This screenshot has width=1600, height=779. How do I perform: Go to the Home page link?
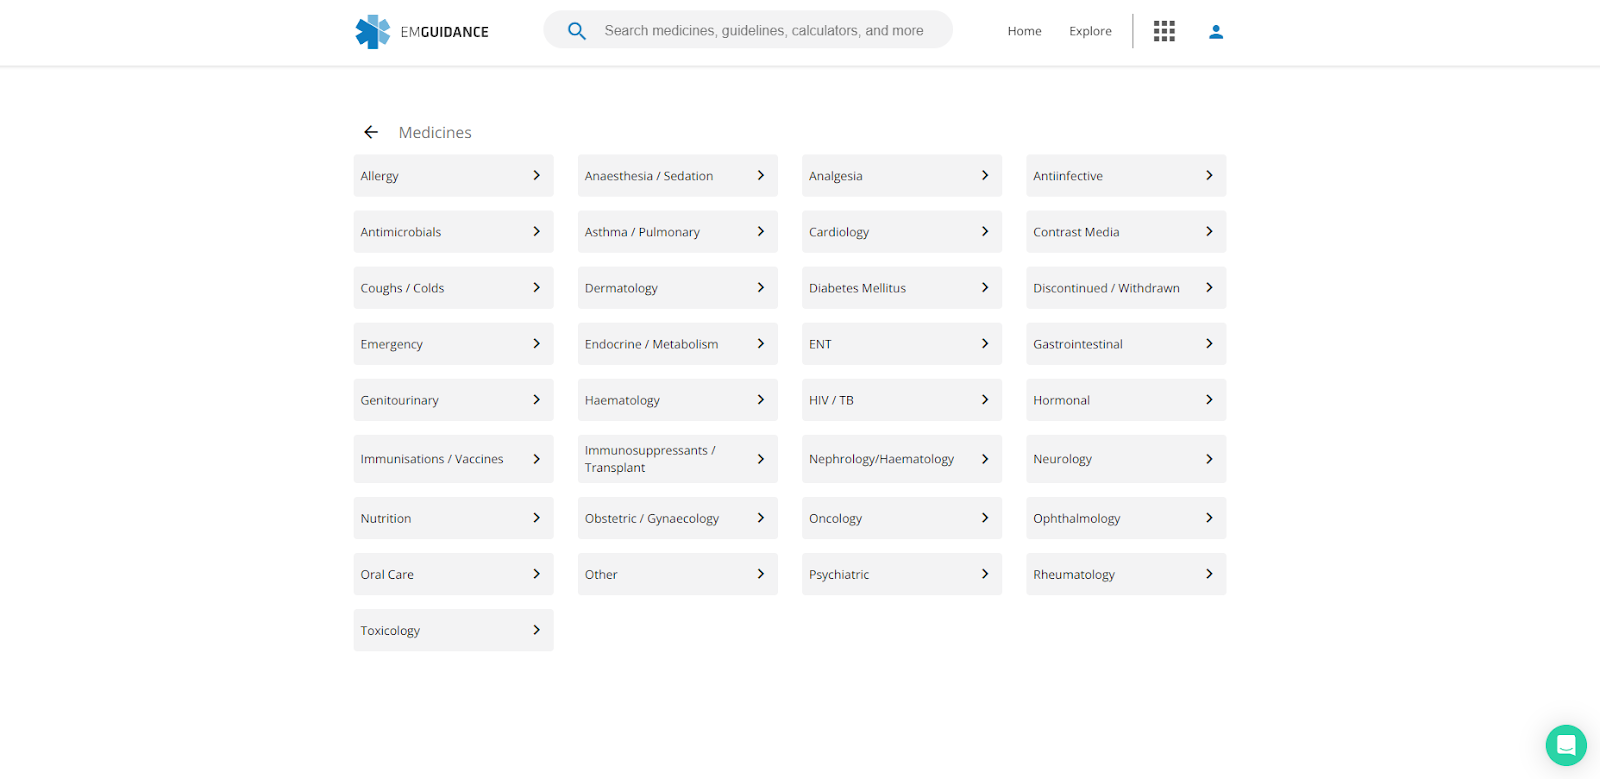point(1024,31)
